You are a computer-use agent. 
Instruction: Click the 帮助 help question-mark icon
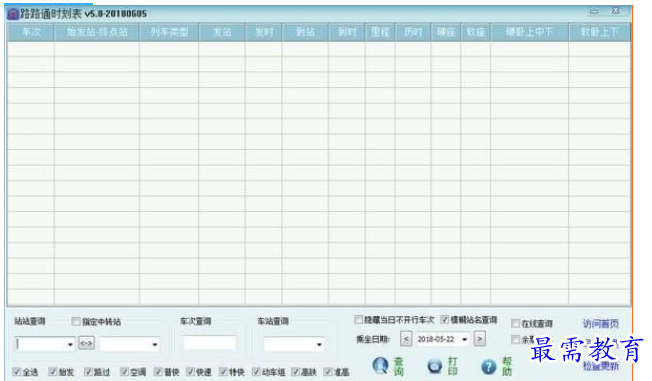489,366
